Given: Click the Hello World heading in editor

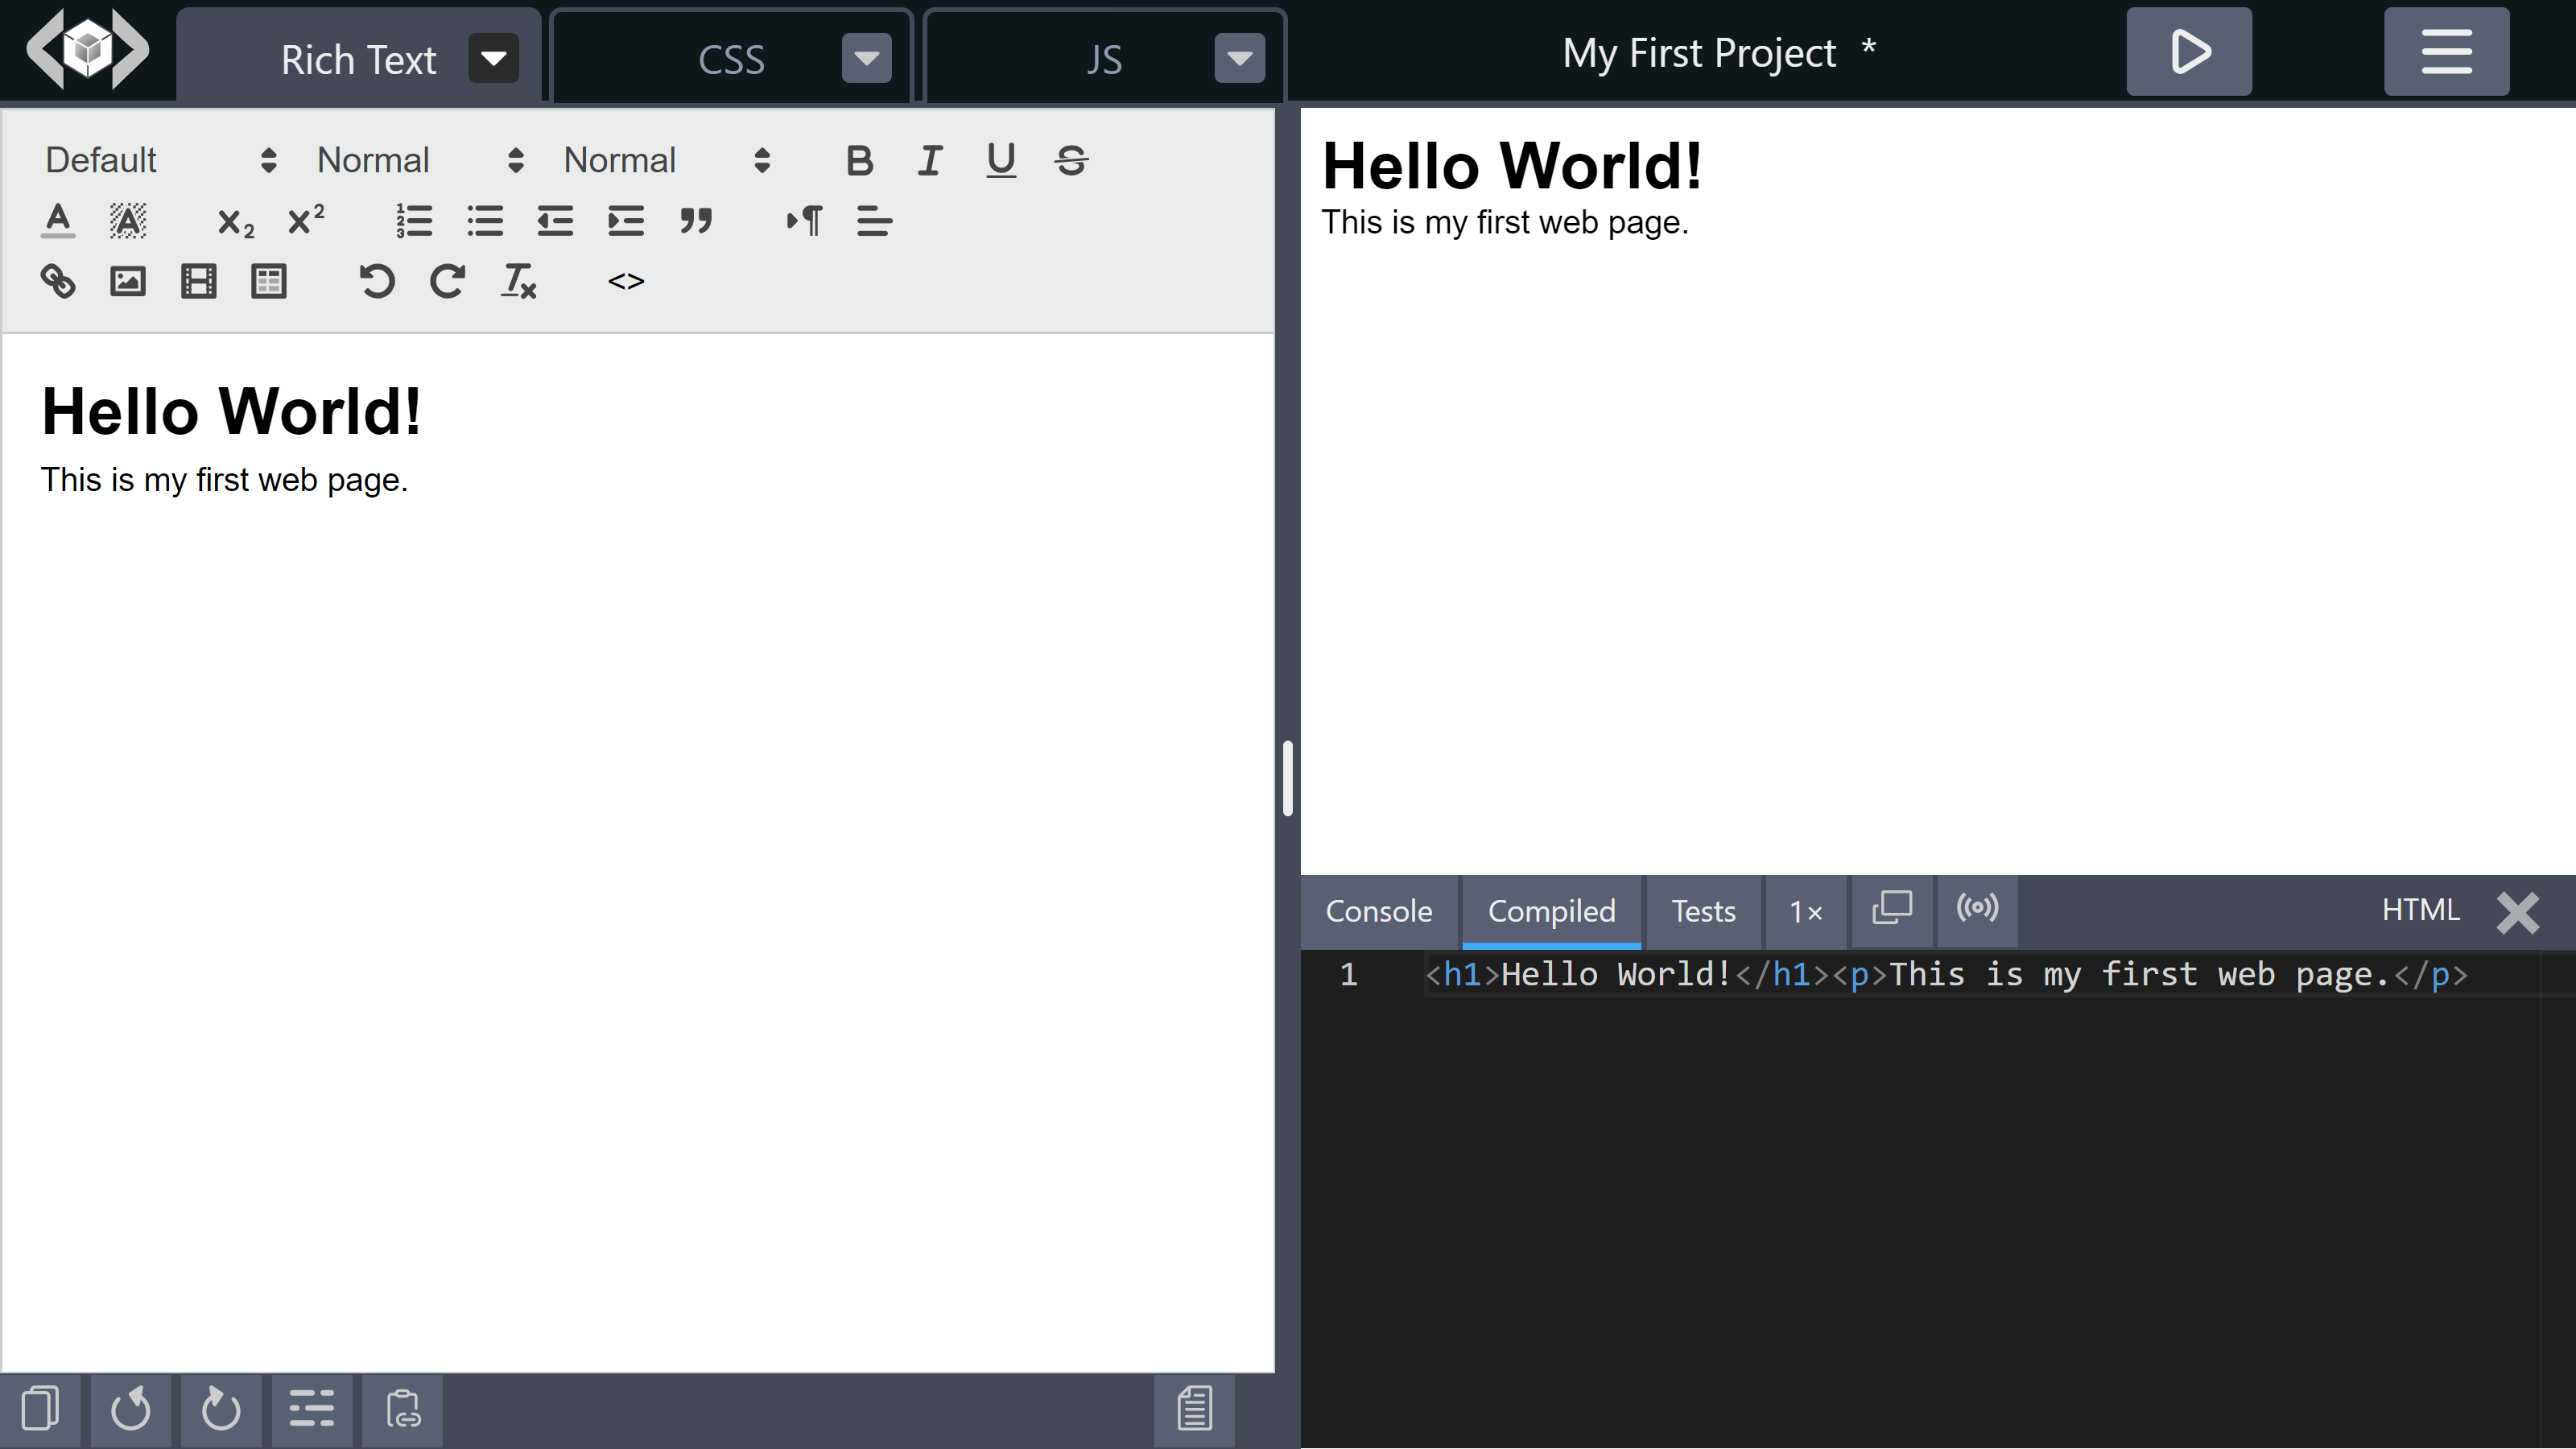Looking at the screenshot, I should click(x=231, y=412).
